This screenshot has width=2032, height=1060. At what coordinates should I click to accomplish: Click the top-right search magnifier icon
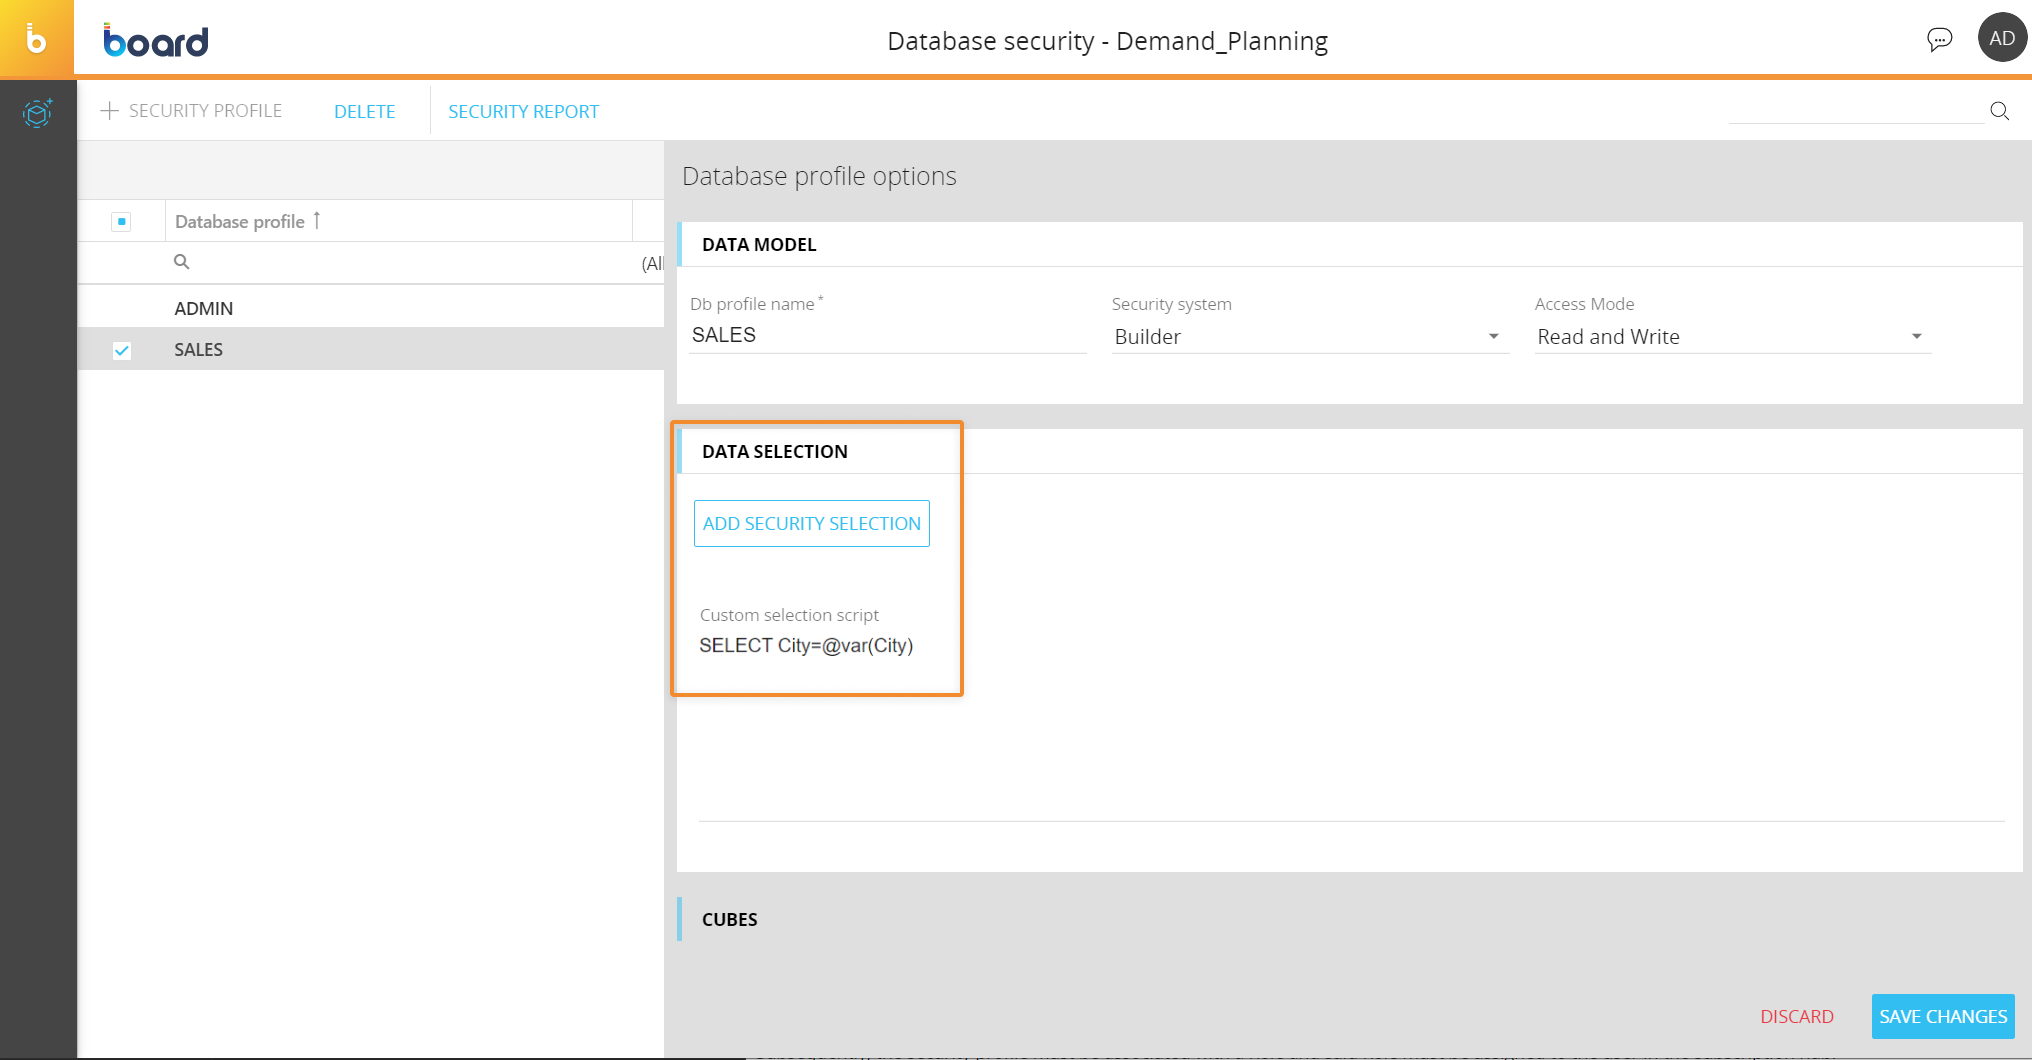(x=1999, y=111)
